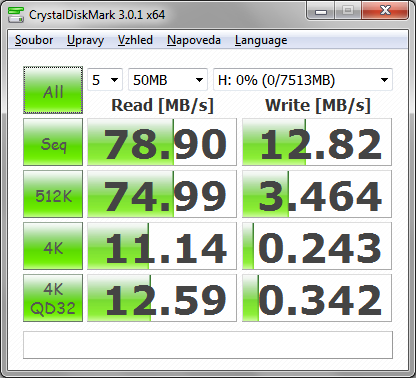
Task: Open the Vzhled menu
Action: 135,40
